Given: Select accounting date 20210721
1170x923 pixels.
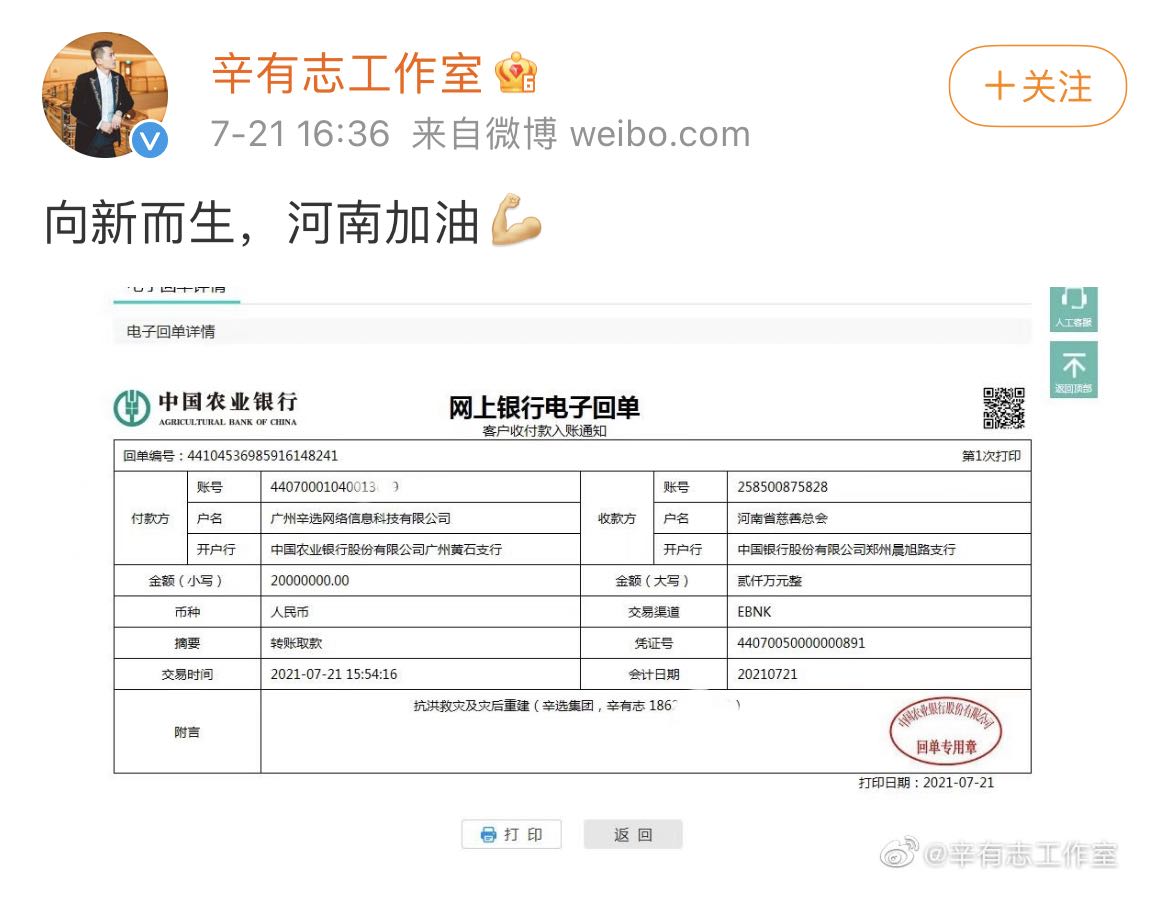Looking at the screenshot, I should pyautogui.click(x=767, y=675).
